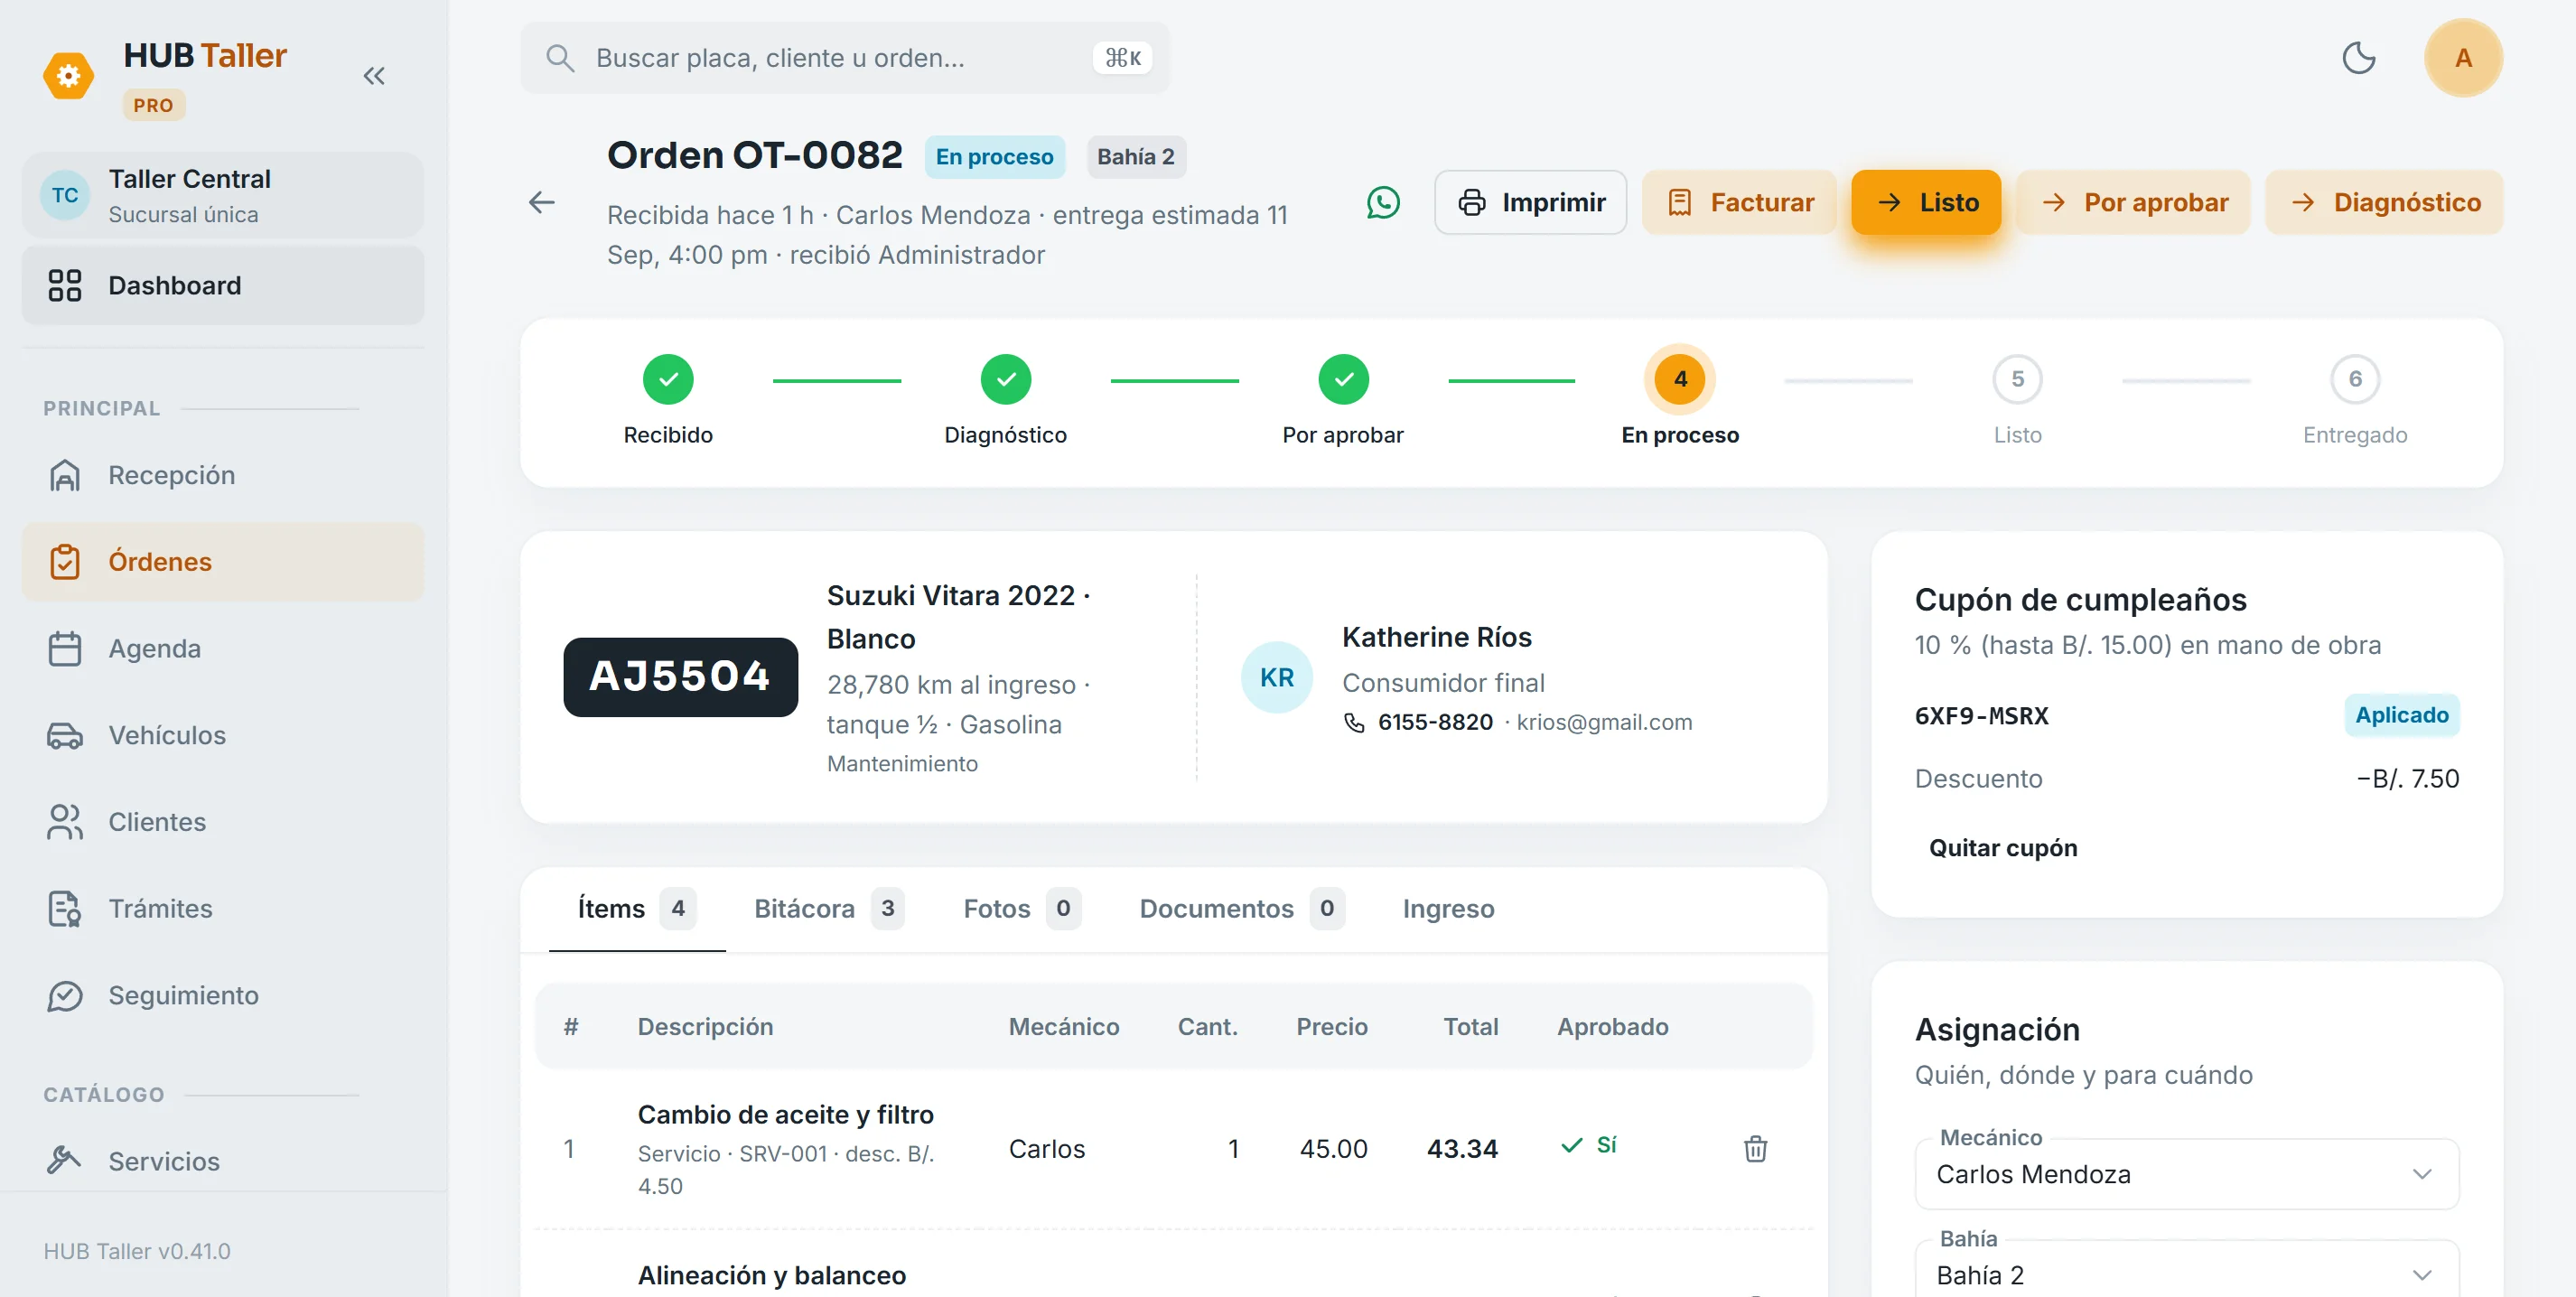Open the Dashboard from sidebar
The width and height of the screenshot is (2576, 1297).
(x=223, y=286)
